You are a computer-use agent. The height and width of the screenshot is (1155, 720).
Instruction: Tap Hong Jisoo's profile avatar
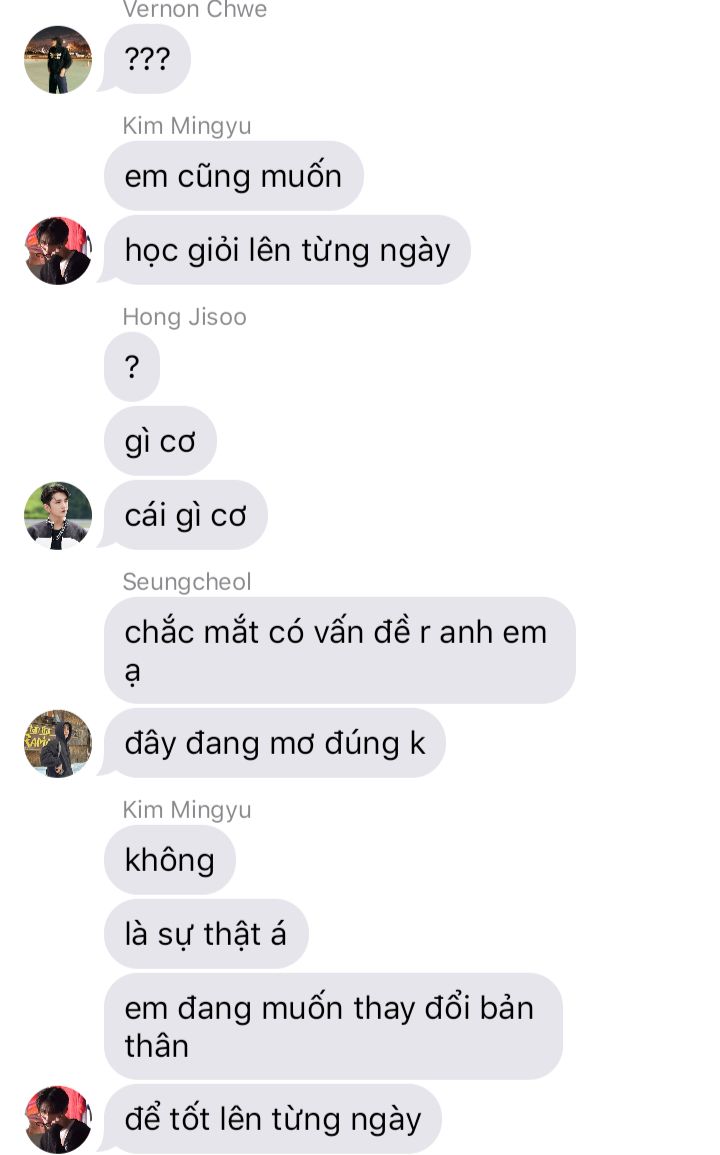click(58, 516)
